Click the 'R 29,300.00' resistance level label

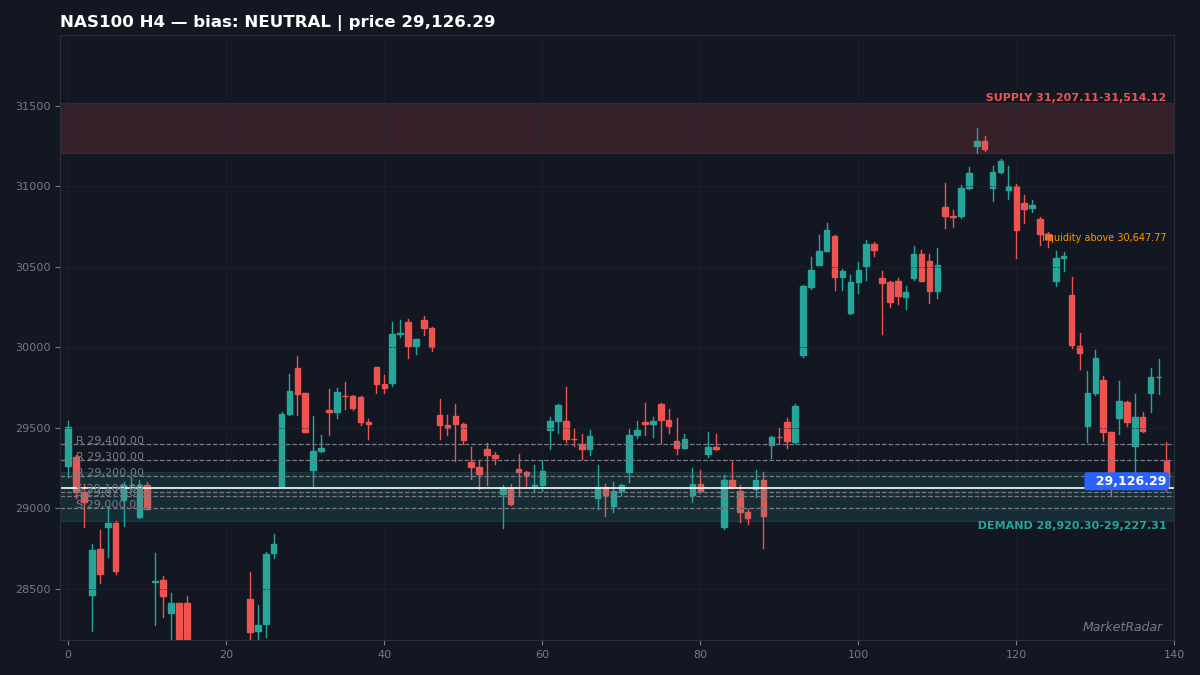(110, 457)
